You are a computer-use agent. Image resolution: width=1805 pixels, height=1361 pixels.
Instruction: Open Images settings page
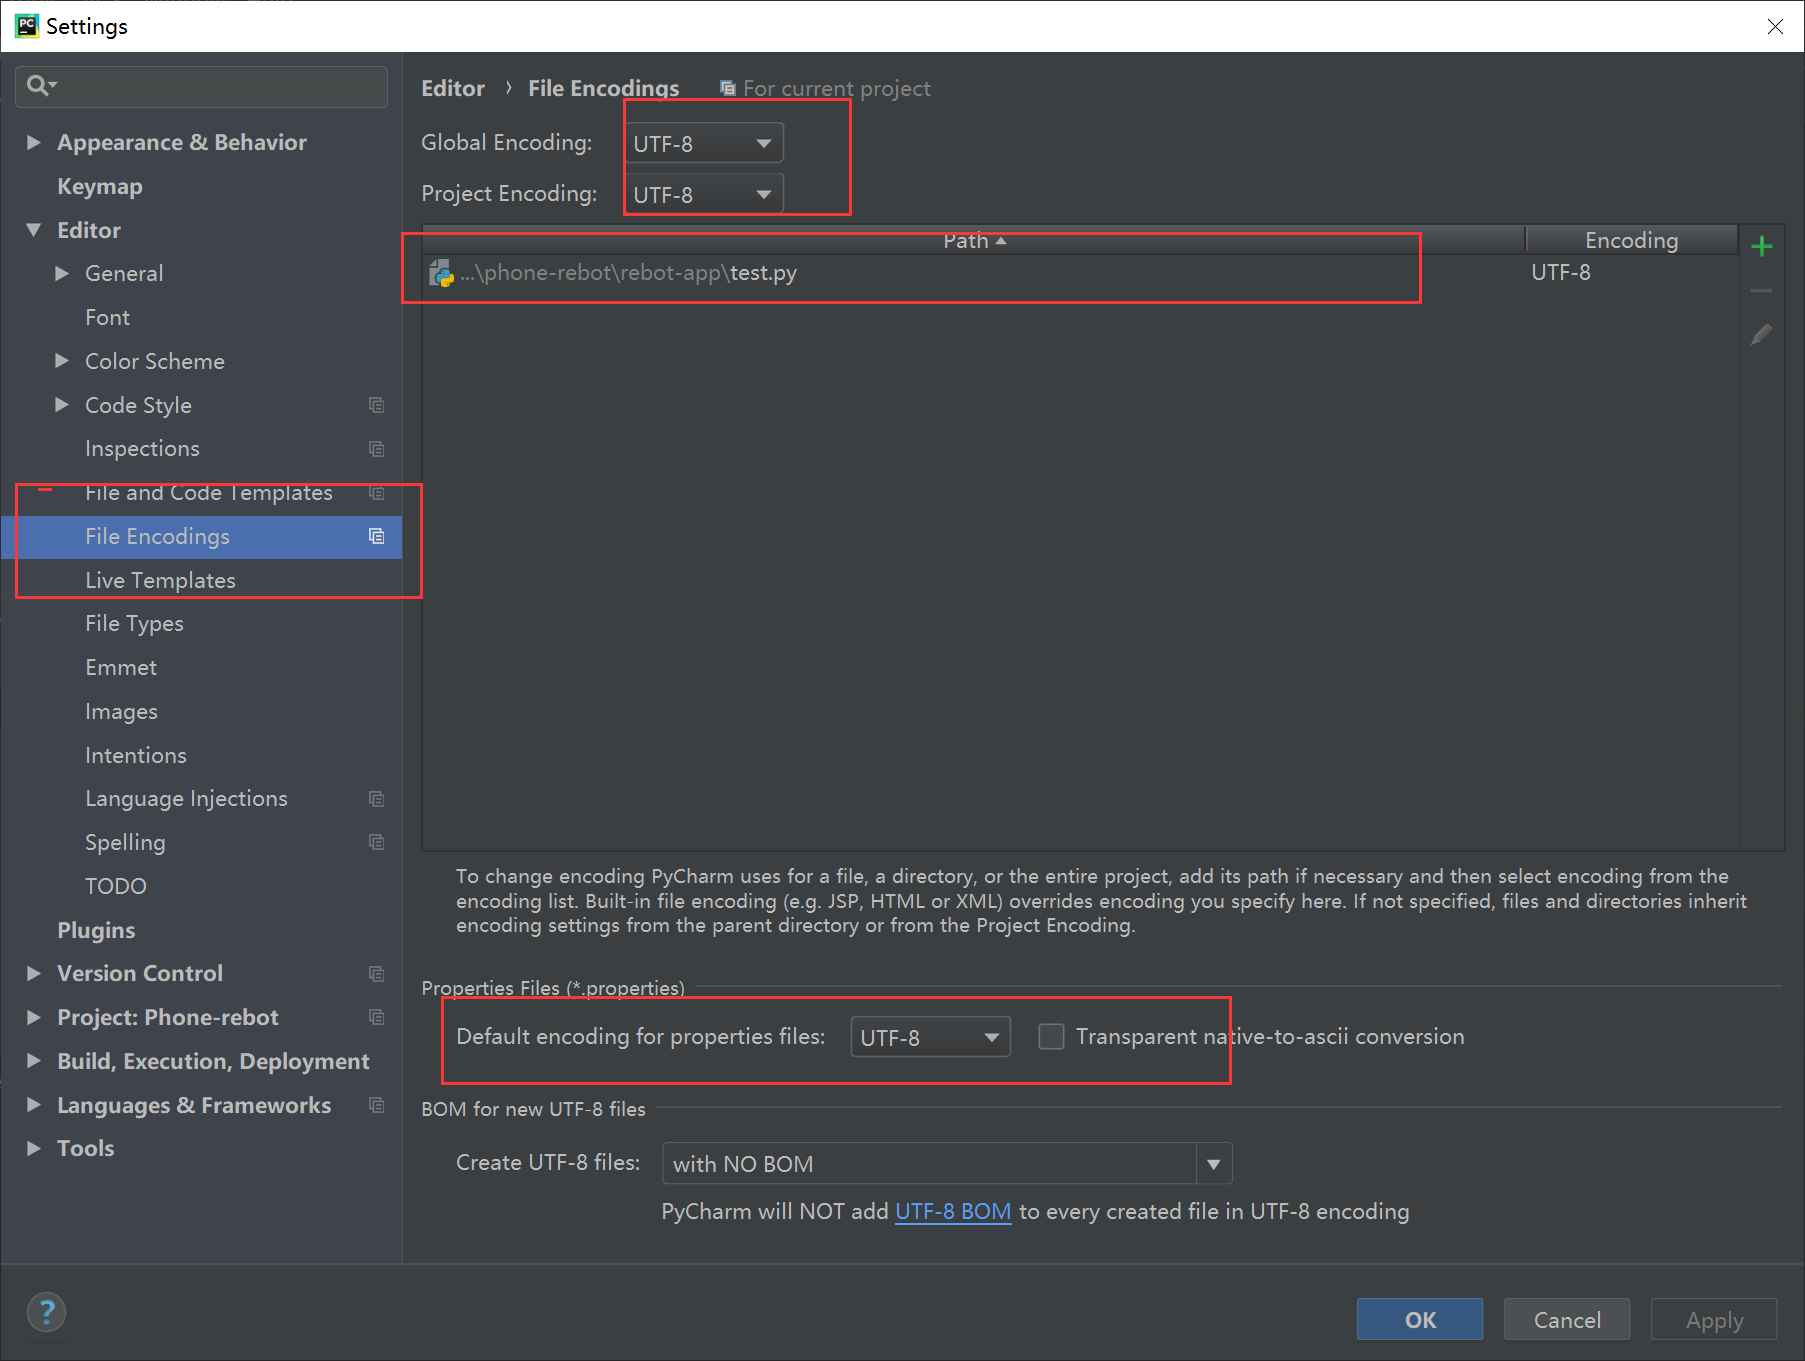pyautogui.click(x=121, y=712)
